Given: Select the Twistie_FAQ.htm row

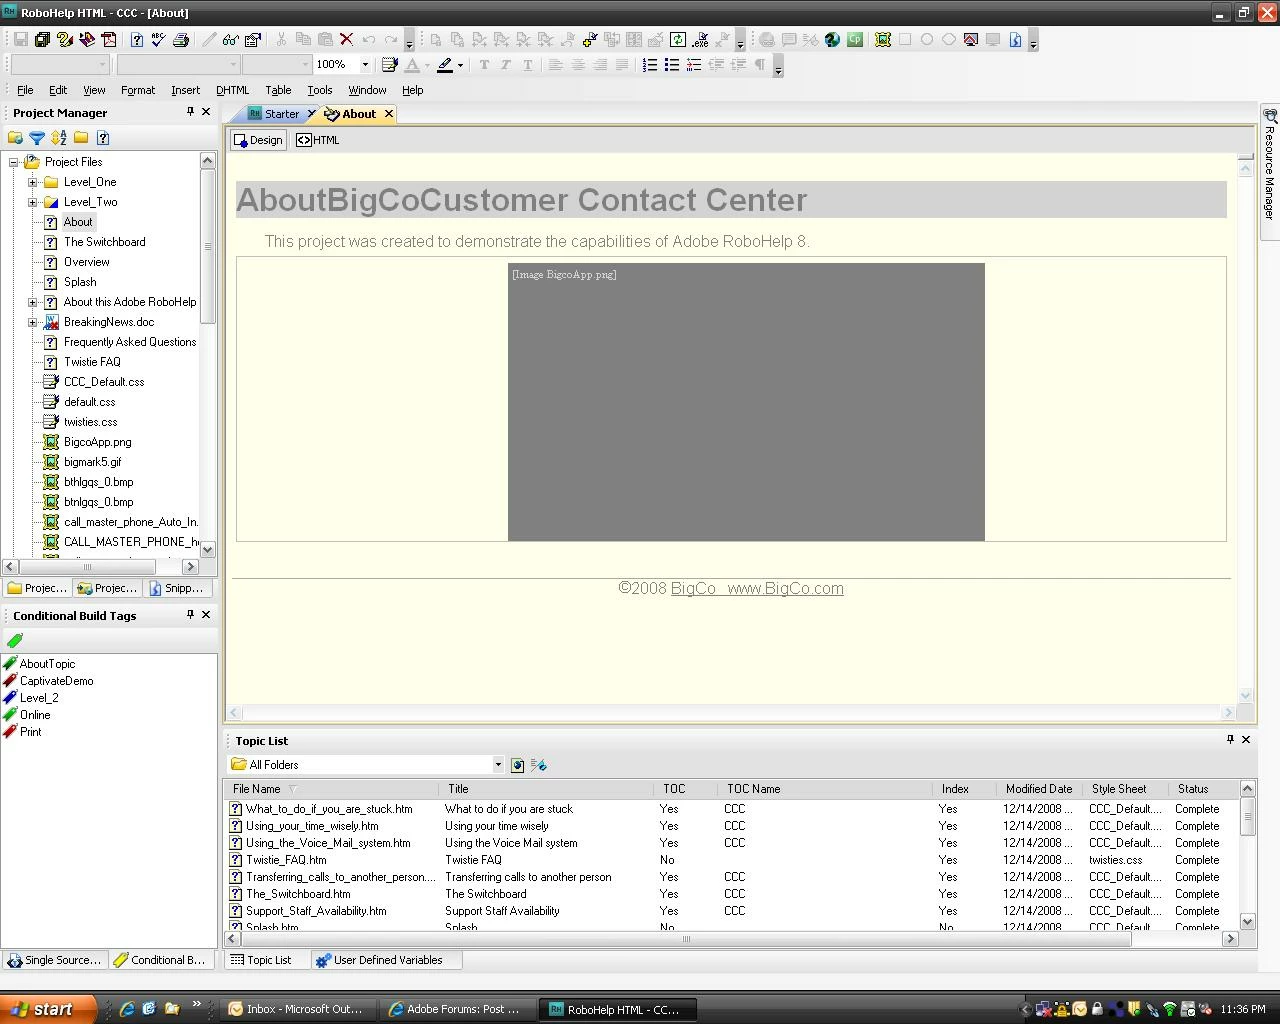Looking at the screenshot, I should click(732, 860).
